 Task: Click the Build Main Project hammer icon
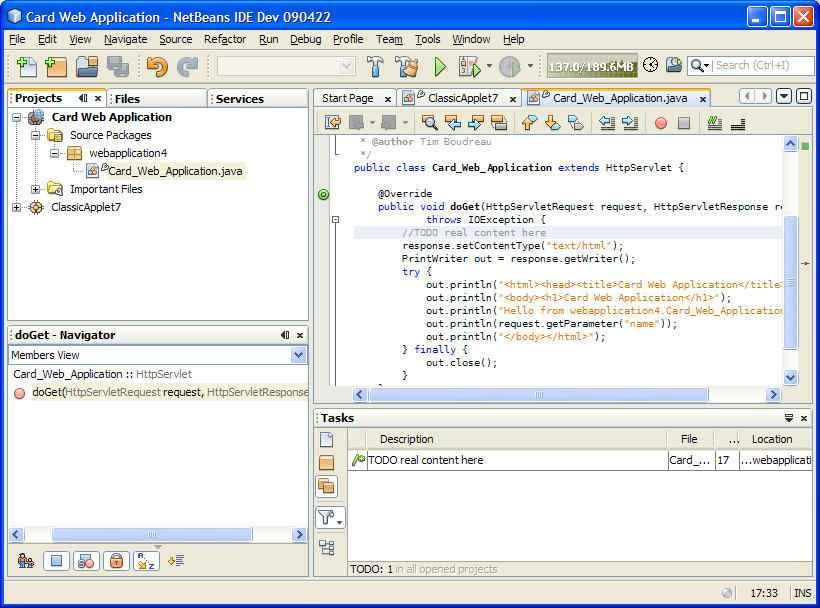coord(376,67)
